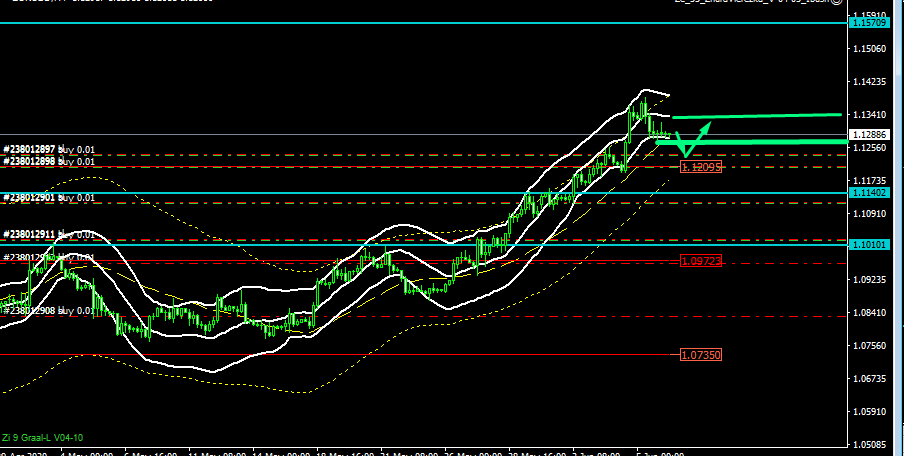904x456 pixels.
Task: Click the cyan 1.15709 price level label
Action: (869, 23)
